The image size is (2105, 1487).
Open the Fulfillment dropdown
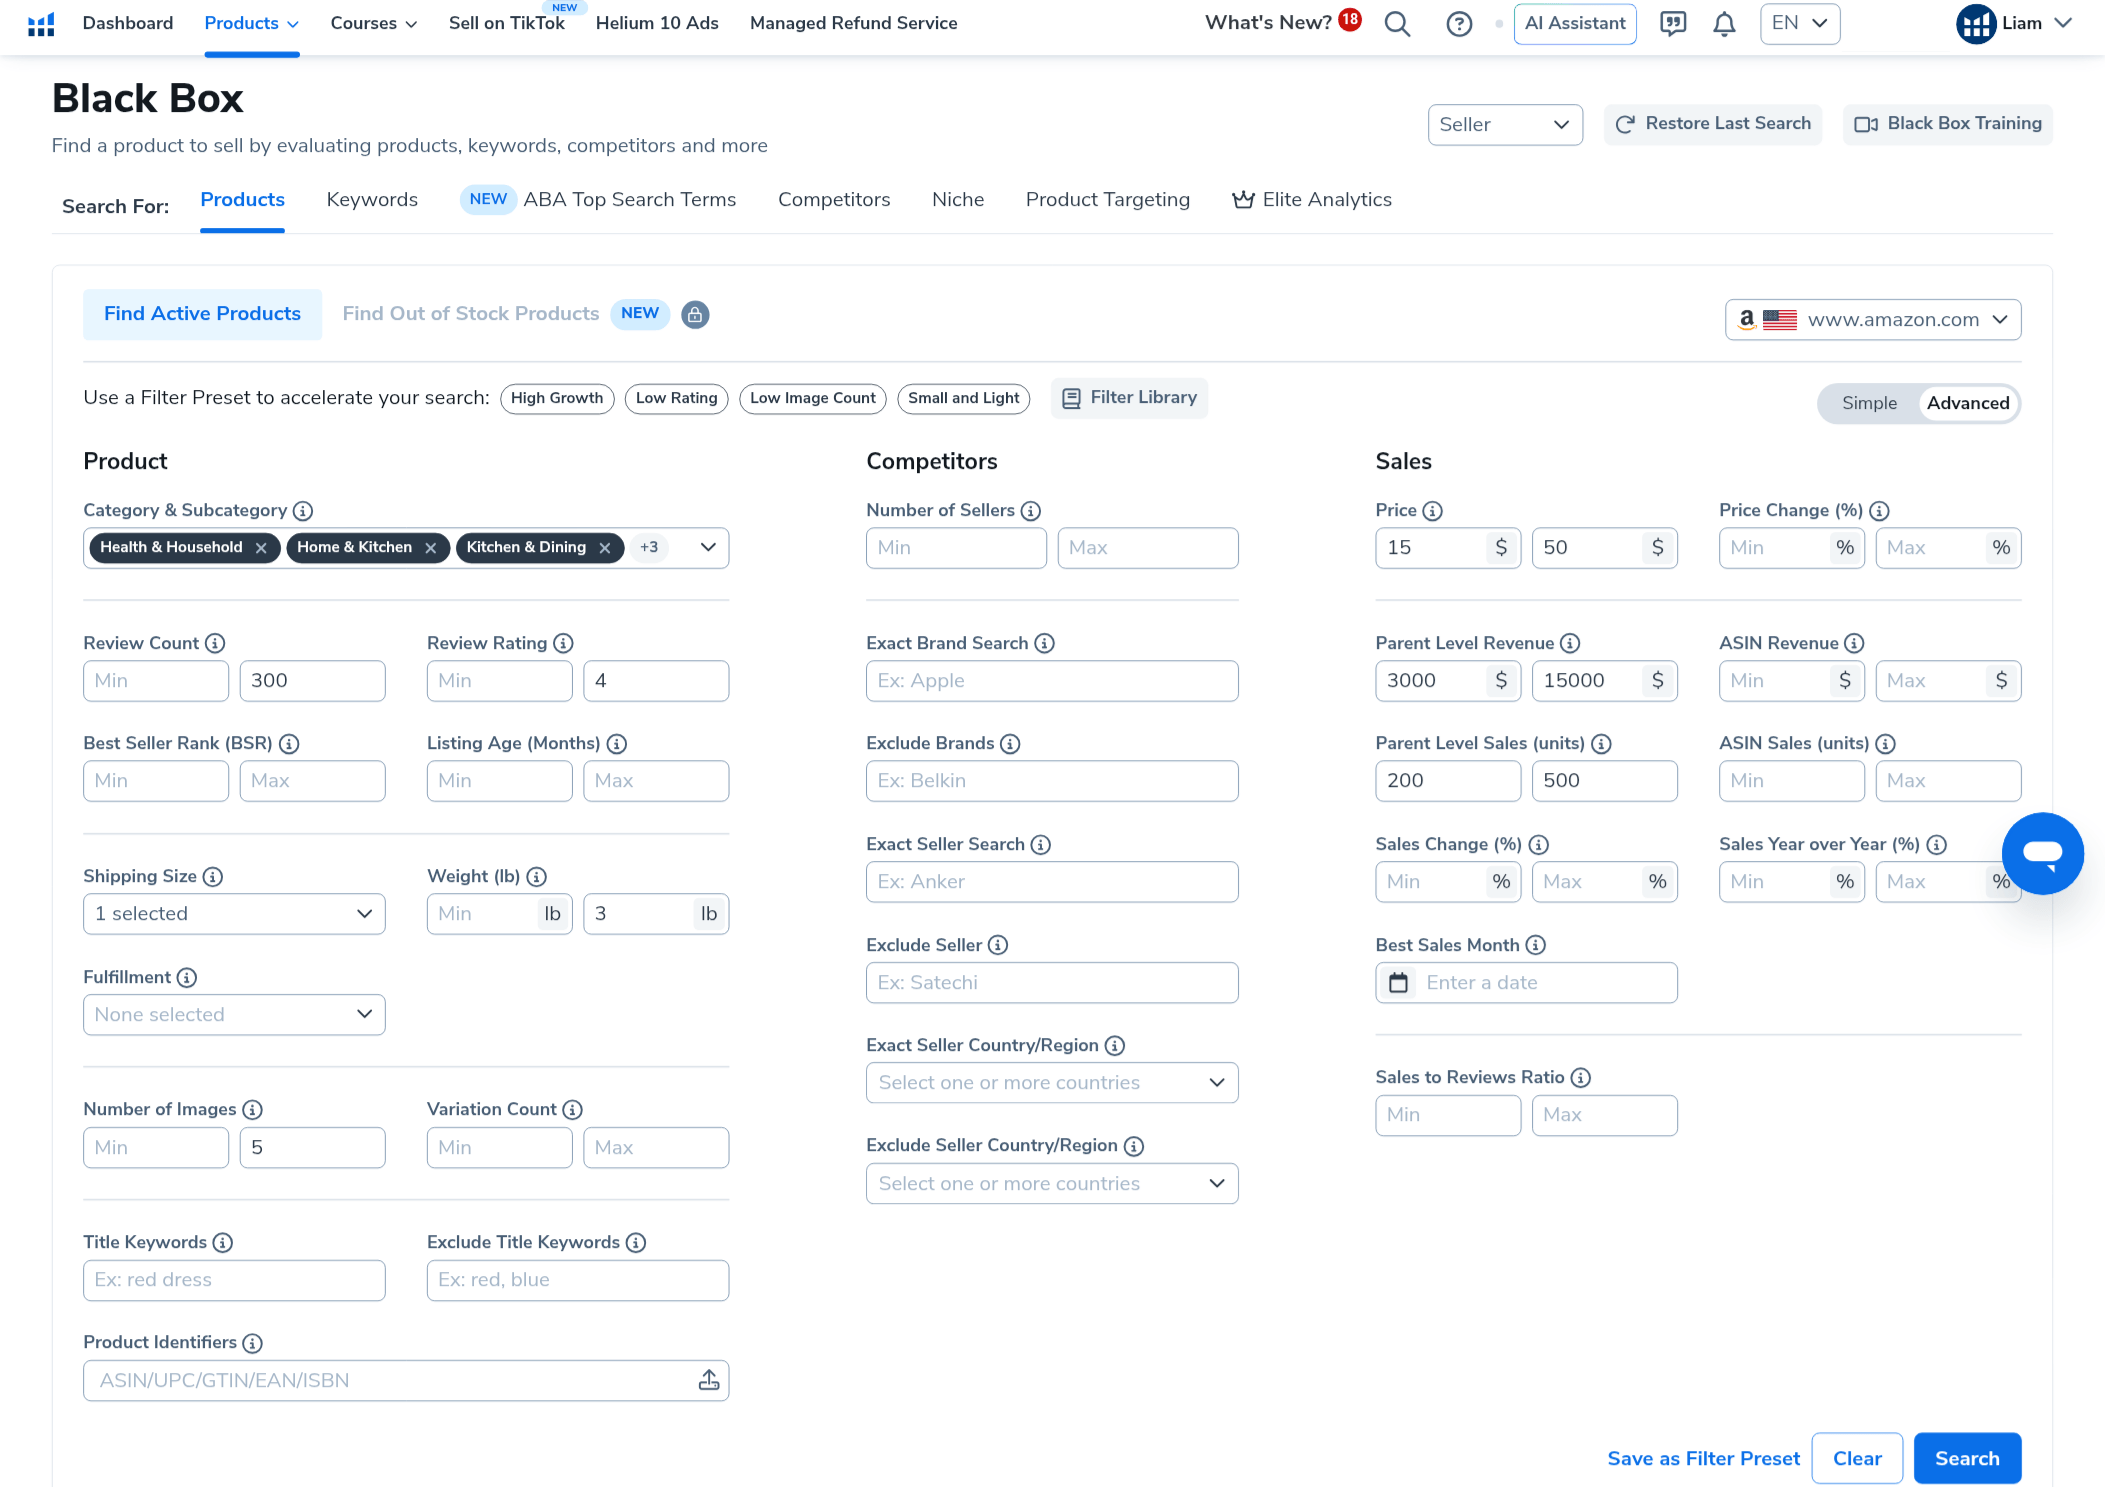point(234,1015)
